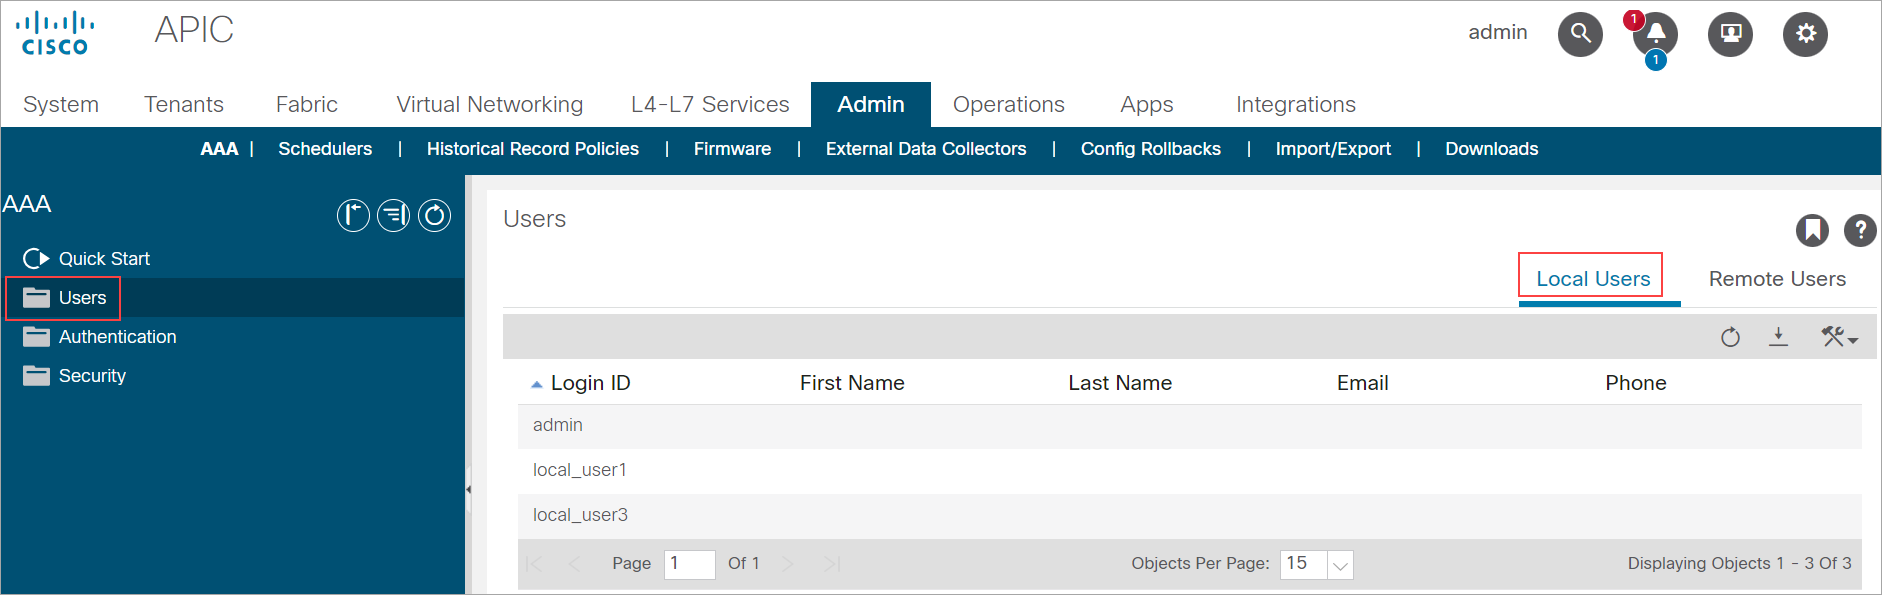Switch to the Remote Users tab
The image size is (1882, 595).
pyautogui.click(x=1777, y=279)
